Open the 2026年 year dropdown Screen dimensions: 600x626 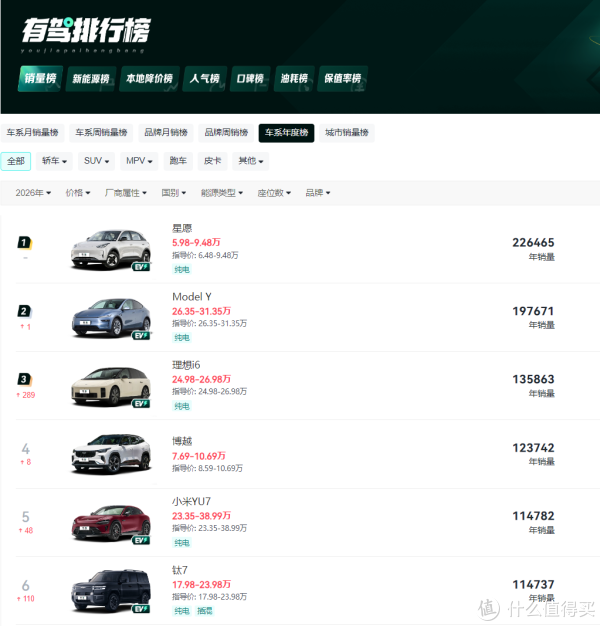tap(33, 193)
